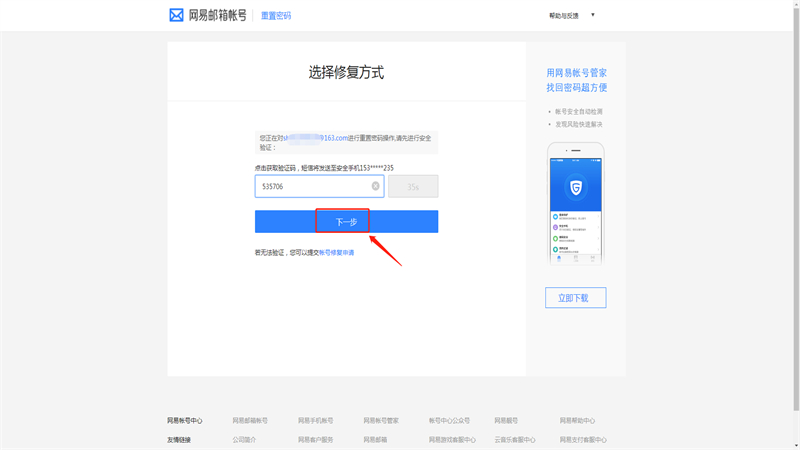Open footer link 网易邮箱帐号
Screen dimensions: 800x450
point(250,420)
